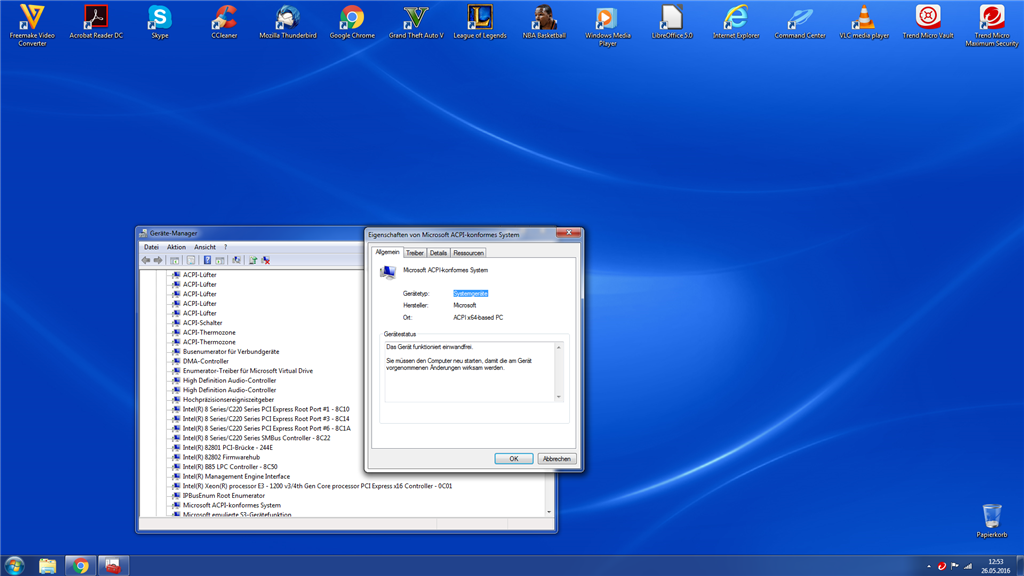
Task: Select Microsoft ACPI-konformes System in list
Action: pyautogui.click(x=231, y=505)
